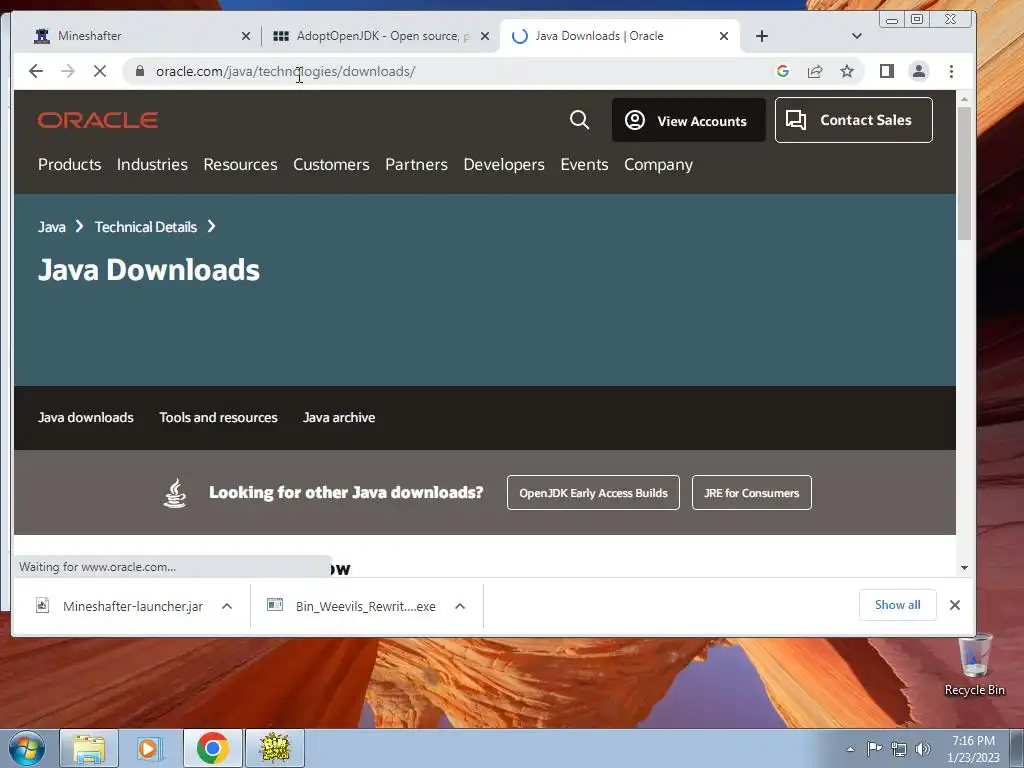Click the View Accounts button

pyautogui.click(x=688, y=120)
